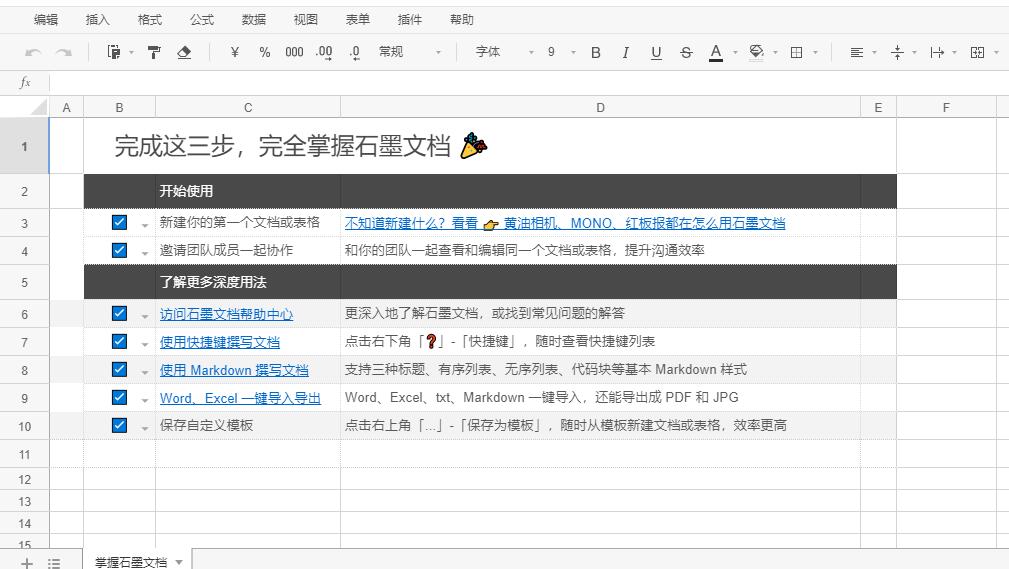
Task: Toggle underline formatting
Action: coord(656,53)
